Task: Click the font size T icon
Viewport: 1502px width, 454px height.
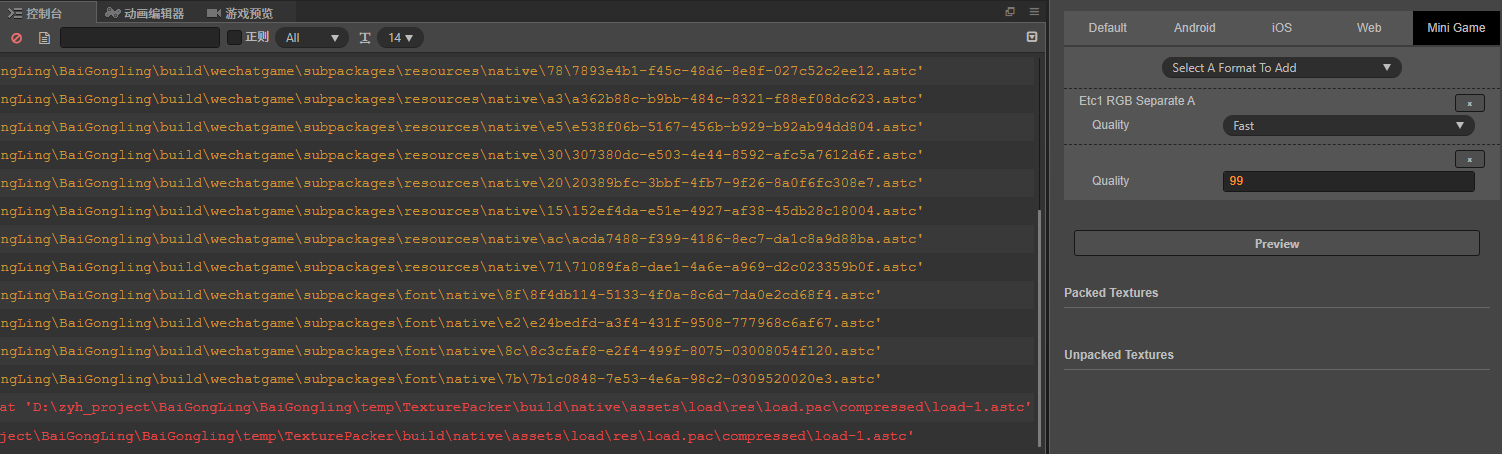Action: click(x=365, y=38)
